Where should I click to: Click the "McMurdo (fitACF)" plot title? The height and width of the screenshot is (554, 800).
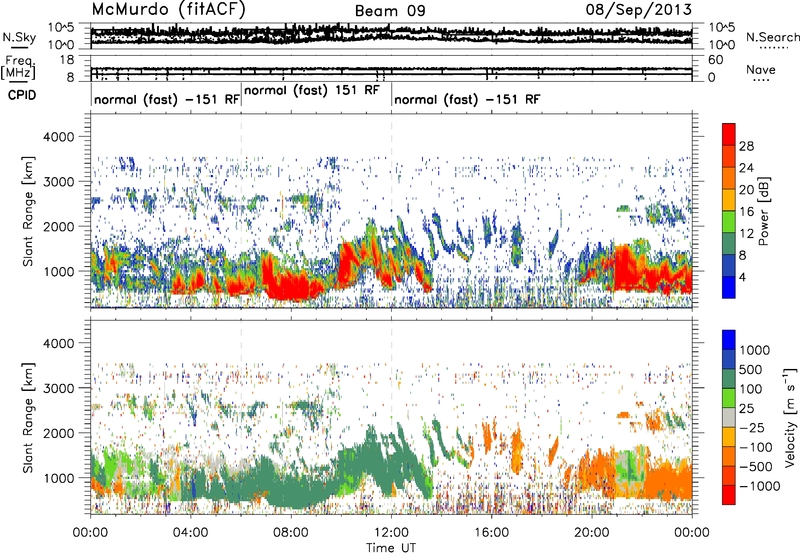pyautogui.click(x=168, y=9)
